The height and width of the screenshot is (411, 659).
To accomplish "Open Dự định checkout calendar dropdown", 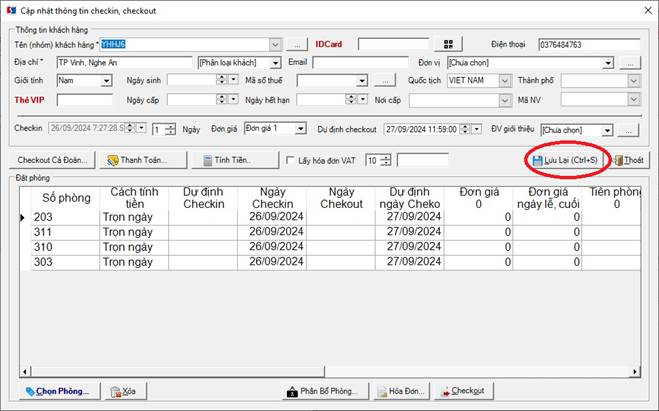I will pyautogui.click(x=477, y=129).
